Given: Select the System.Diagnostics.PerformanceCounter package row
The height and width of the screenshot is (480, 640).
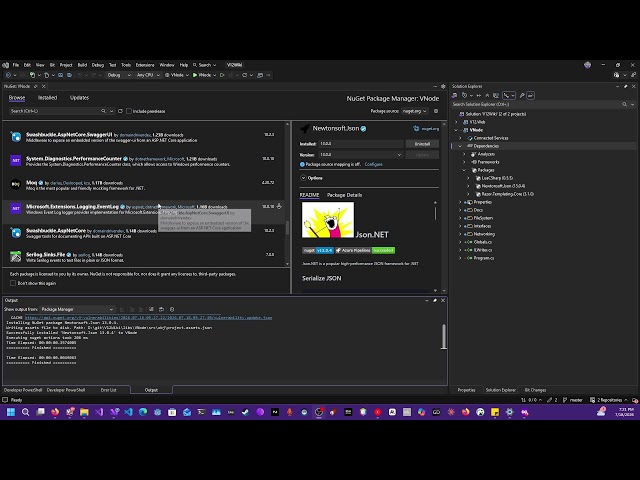Looking at the screenshot, I should (x=144, y=161).
